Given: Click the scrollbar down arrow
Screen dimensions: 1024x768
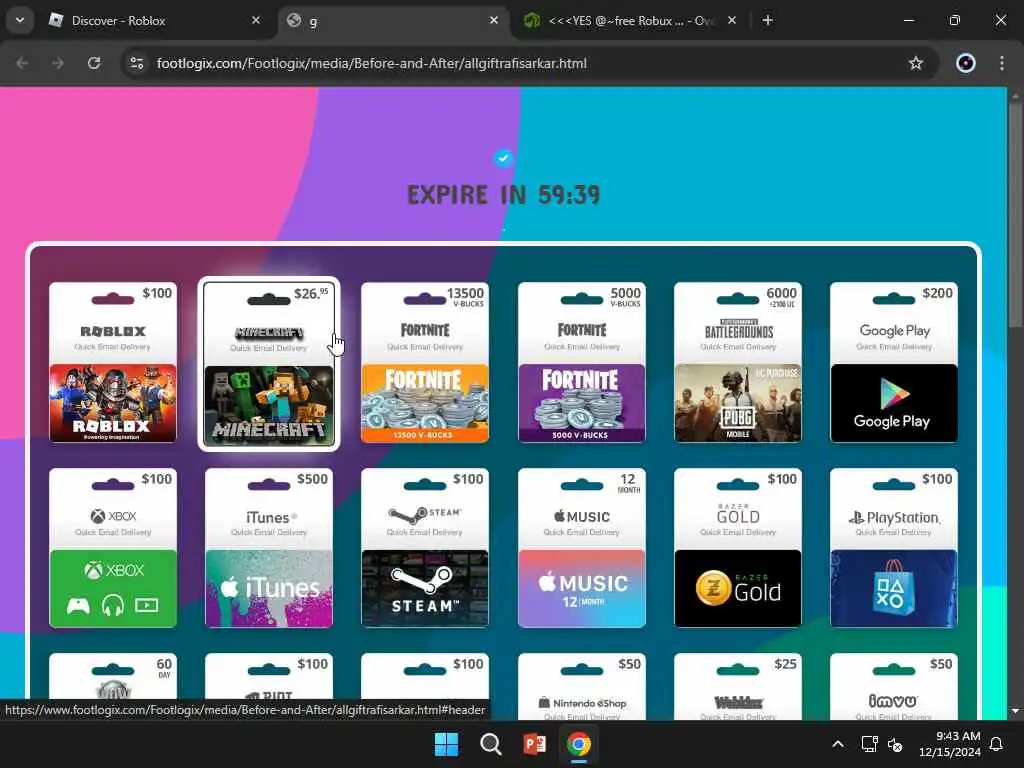Looking at the screenshot, I should tap(1015, 711).
